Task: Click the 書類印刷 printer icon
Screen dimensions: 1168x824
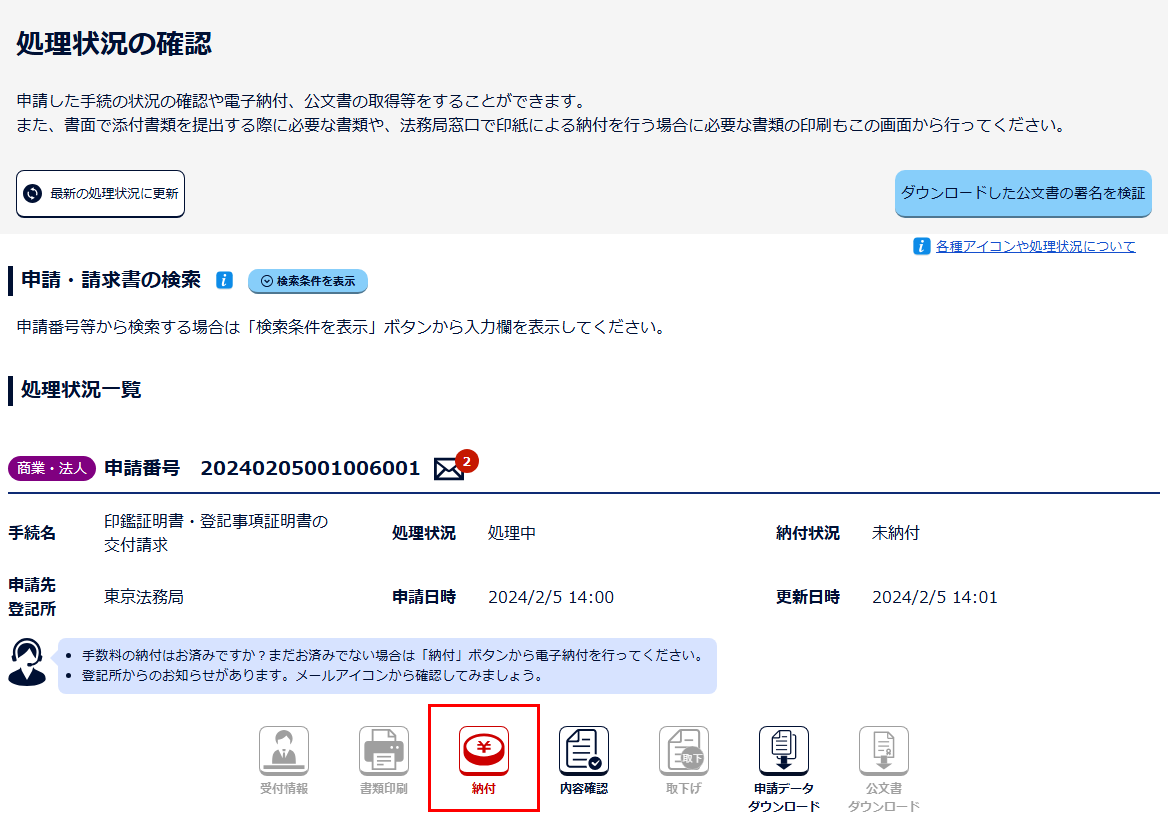Action: (384, 751)
